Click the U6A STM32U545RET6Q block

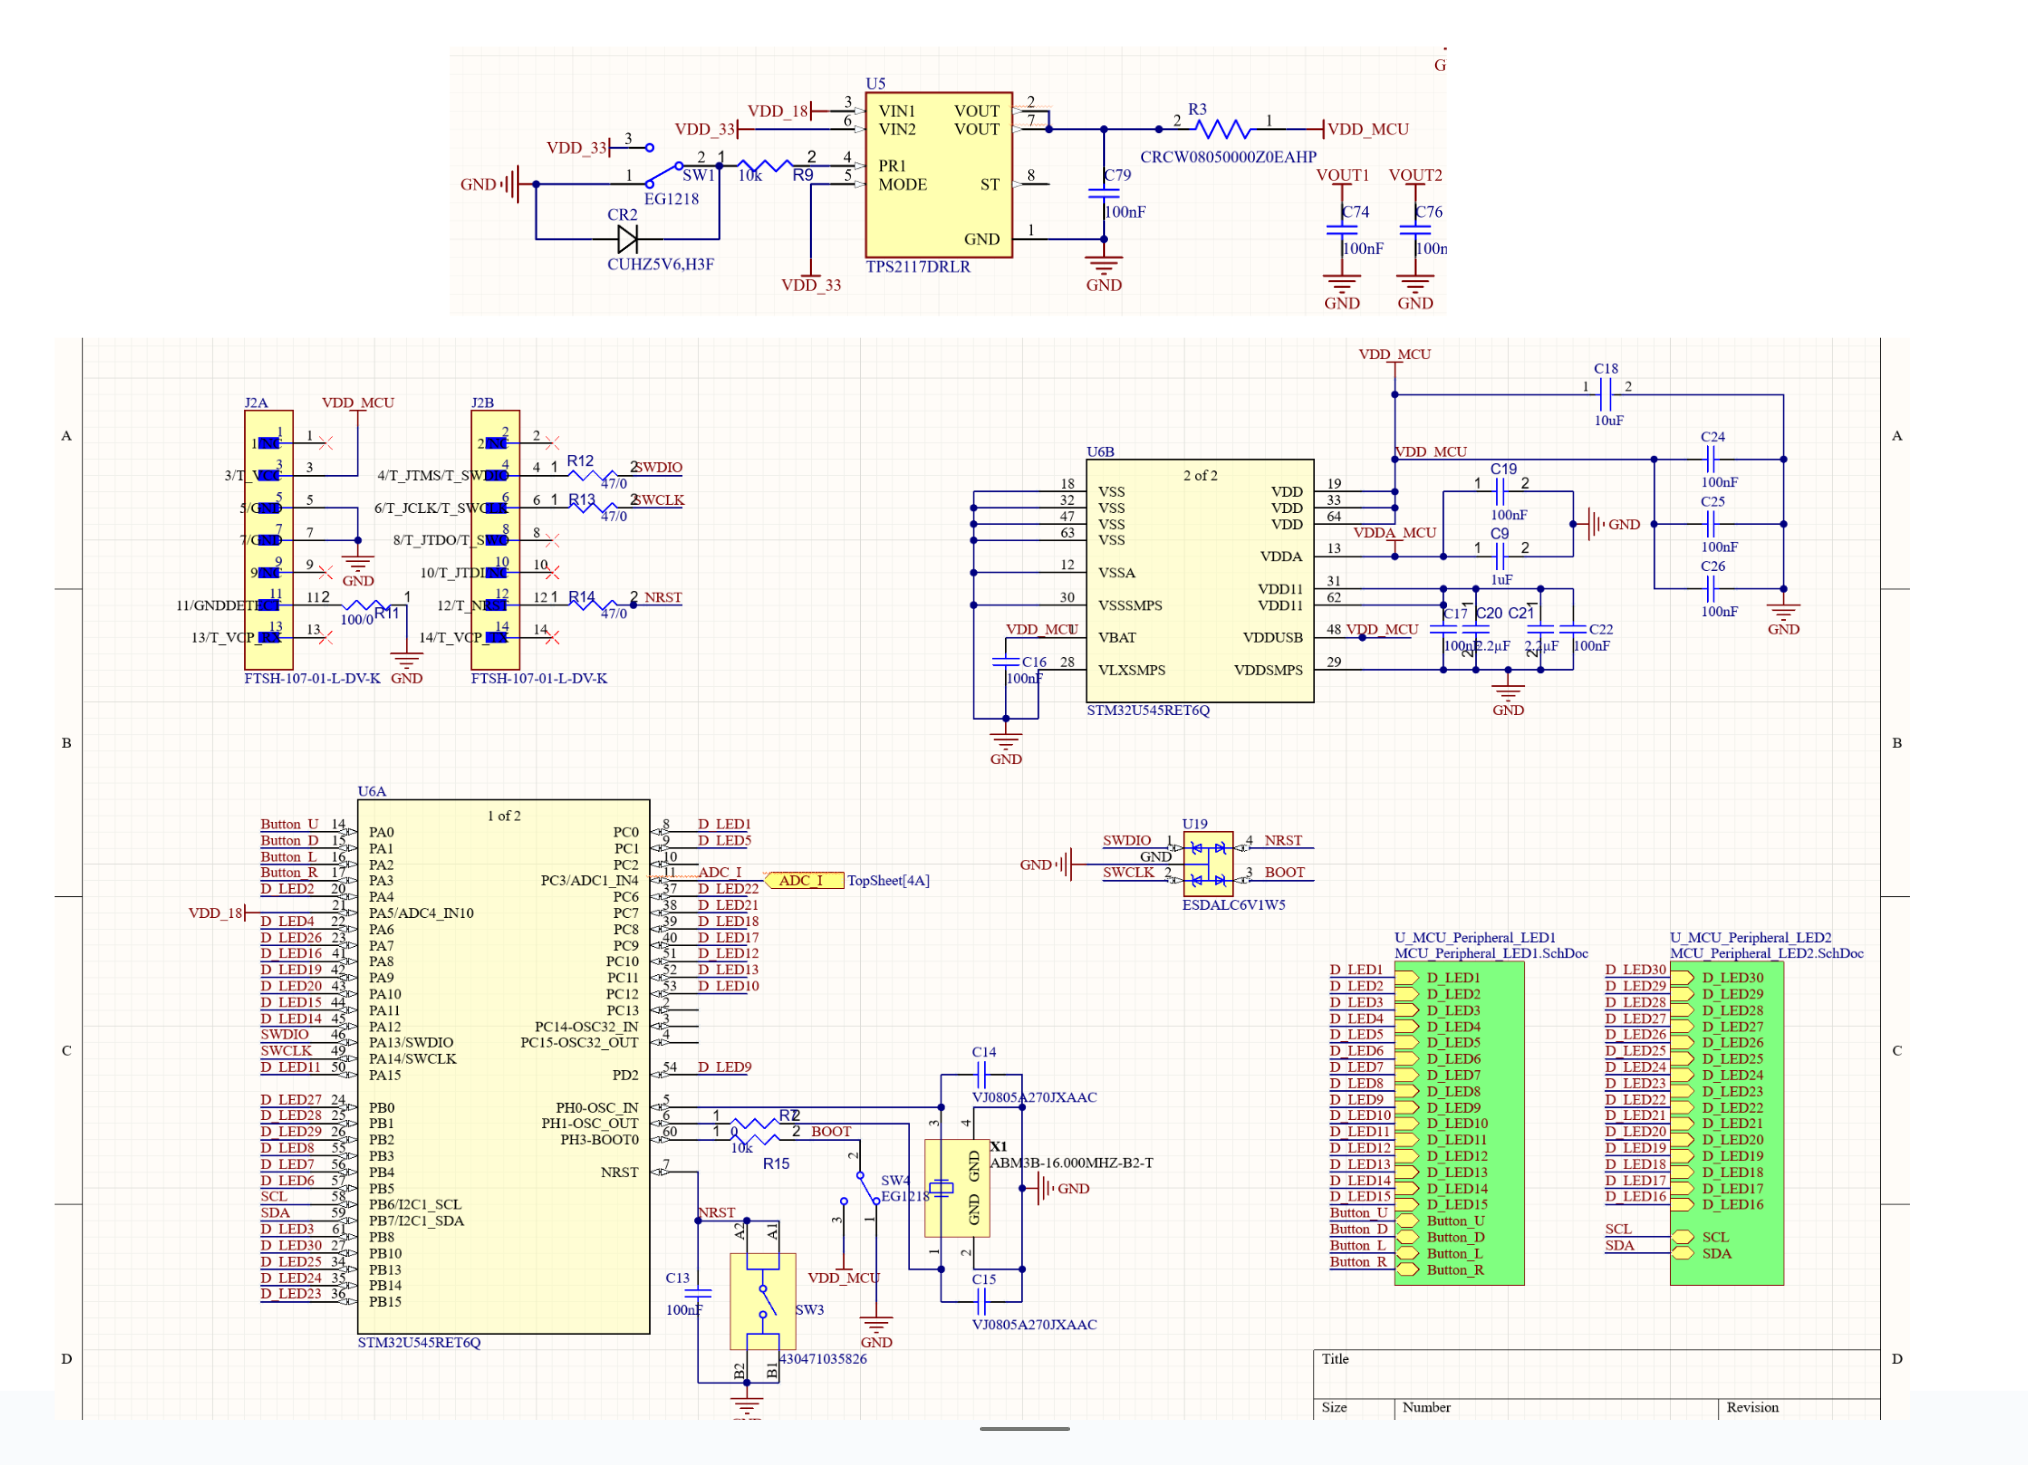pyautogui.click(x=503, y=1065)
